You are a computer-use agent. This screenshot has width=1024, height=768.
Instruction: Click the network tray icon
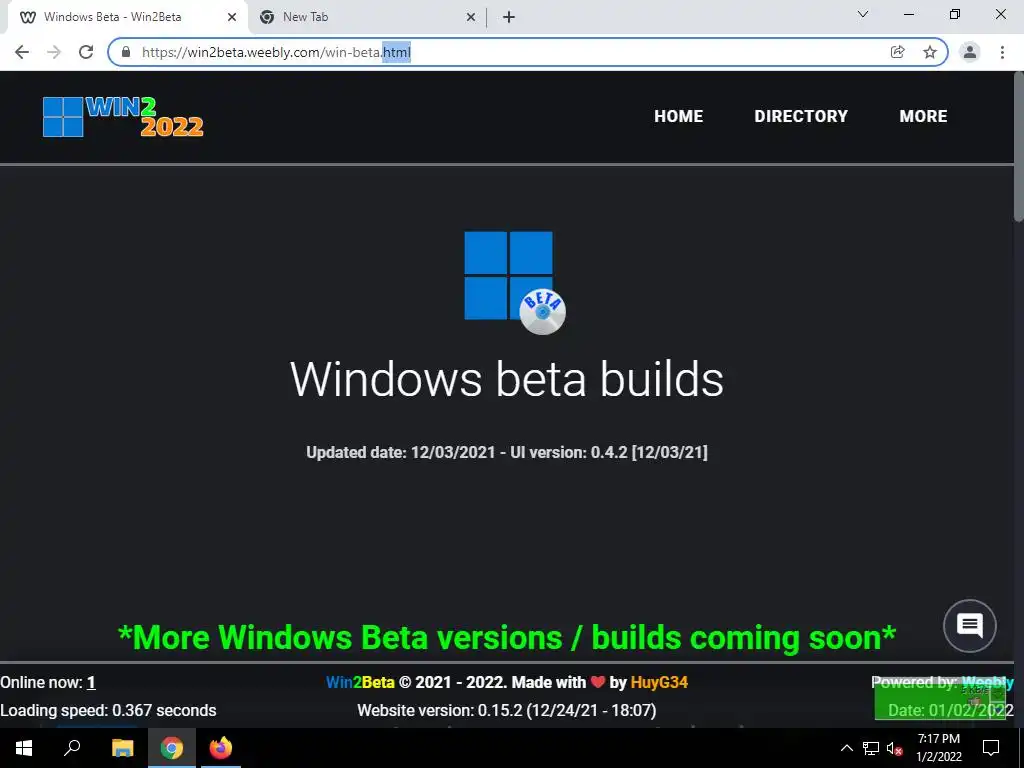pyautogui.click(x=871, y=748)
